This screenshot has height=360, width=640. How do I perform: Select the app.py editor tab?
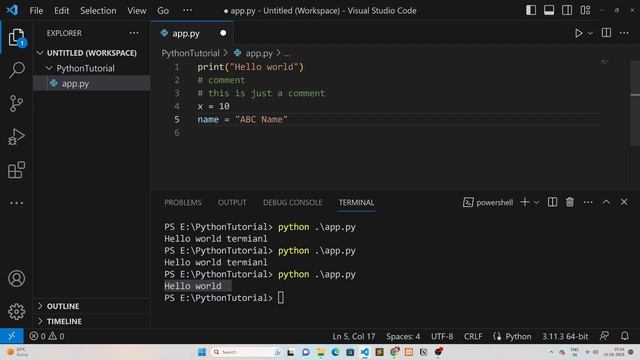click(x=192, y=33)
